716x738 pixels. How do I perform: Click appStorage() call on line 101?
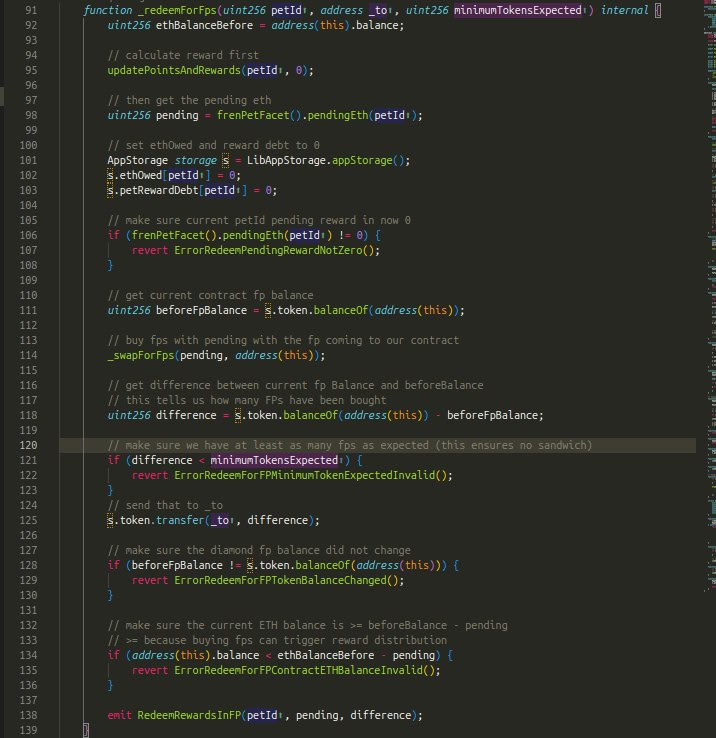pos(371,160)
